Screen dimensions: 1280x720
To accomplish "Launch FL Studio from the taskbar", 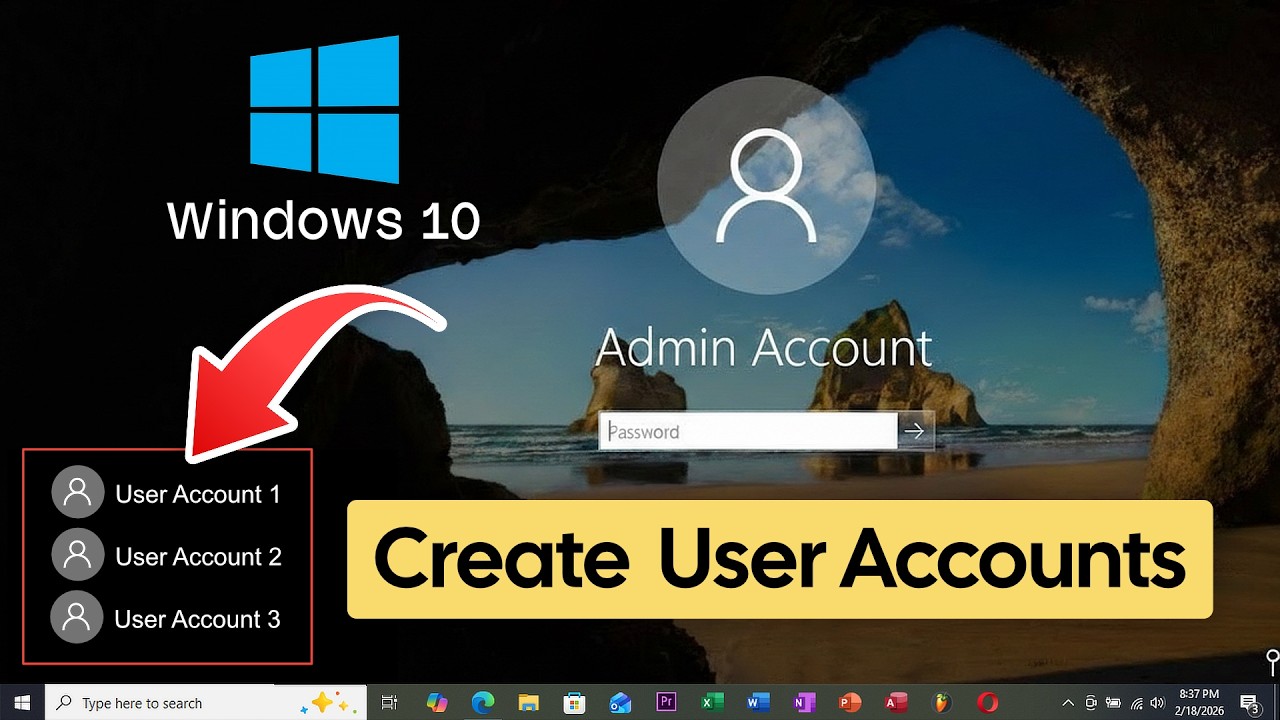I will click(942, 703).
